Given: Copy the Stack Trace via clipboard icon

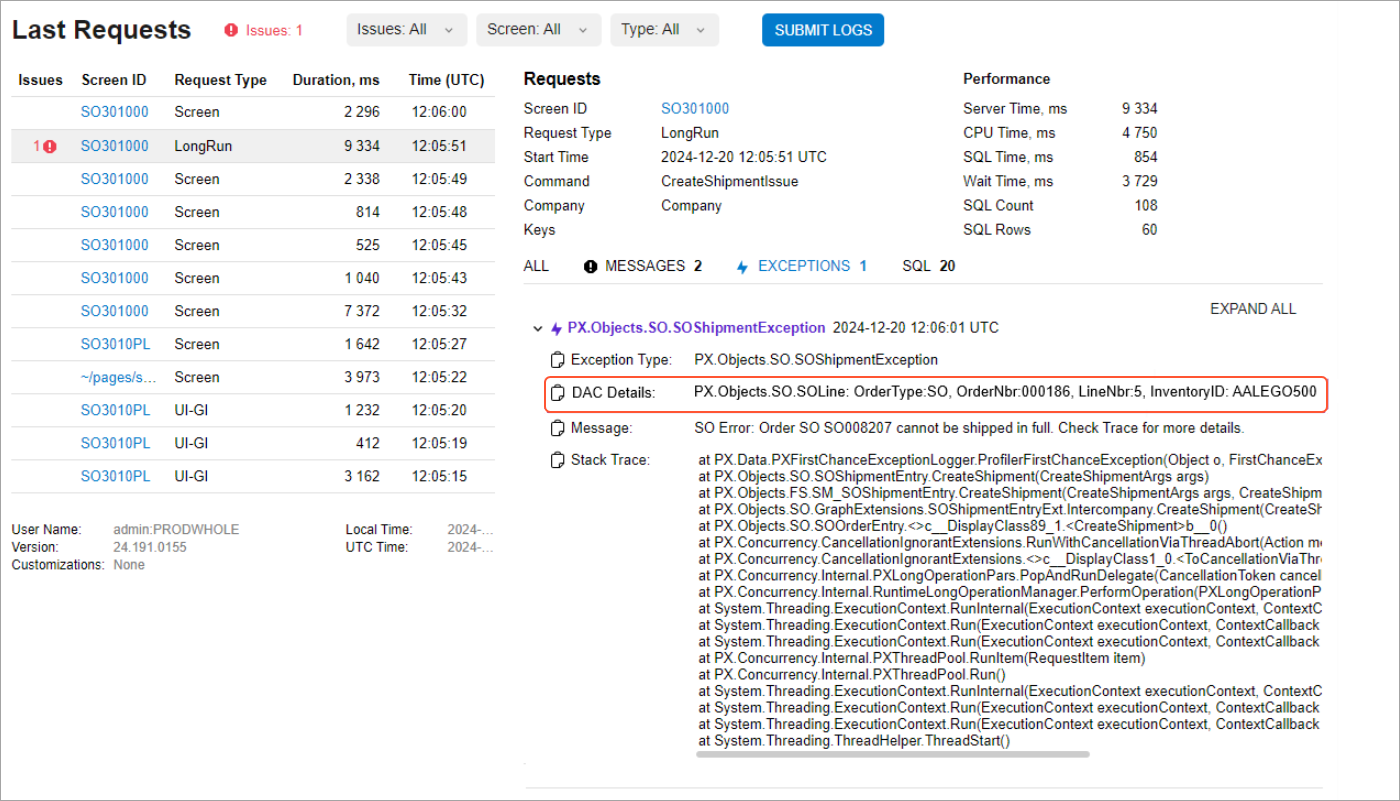Looking at the screenshot, I should click(558, 461).
